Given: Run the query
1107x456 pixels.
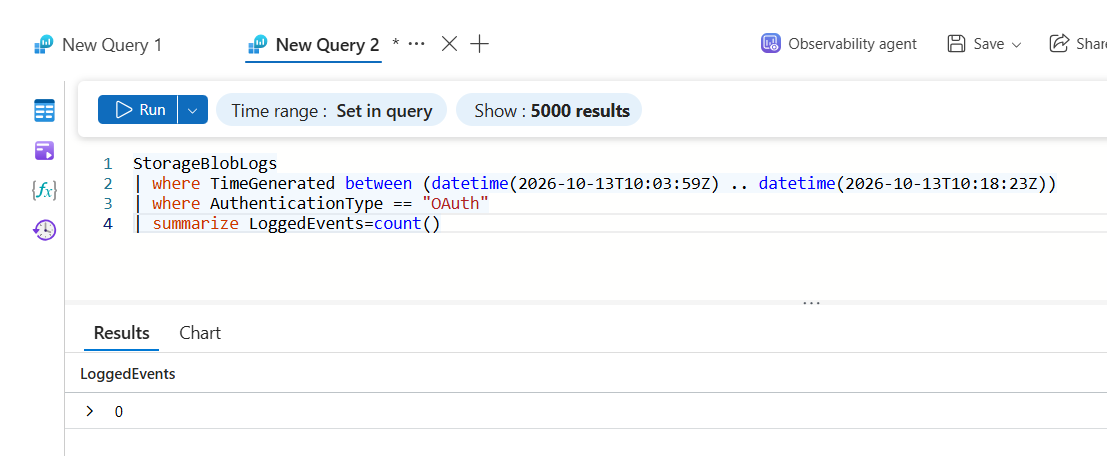Looking at the screenshot, I should point(138,109).
